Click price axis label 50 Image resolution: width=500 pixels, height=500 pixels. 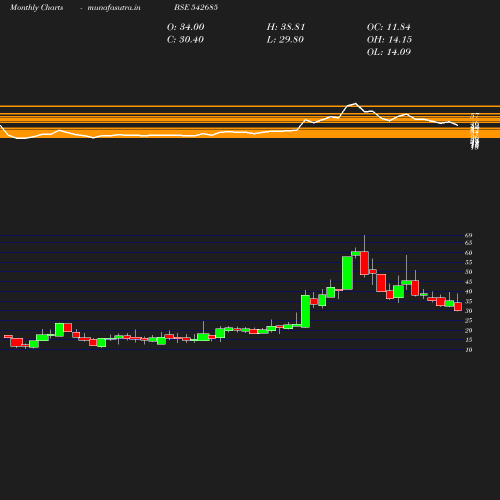pyautogui.click(x=468, y=272)
